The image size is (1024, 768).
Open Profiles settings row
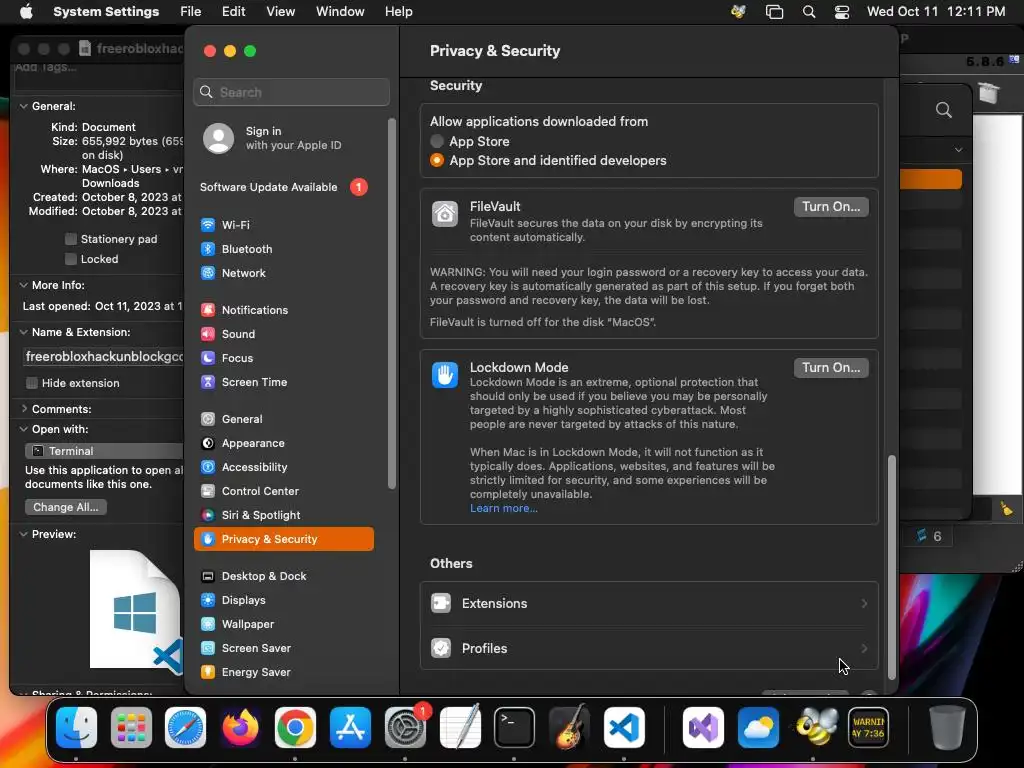649,648
